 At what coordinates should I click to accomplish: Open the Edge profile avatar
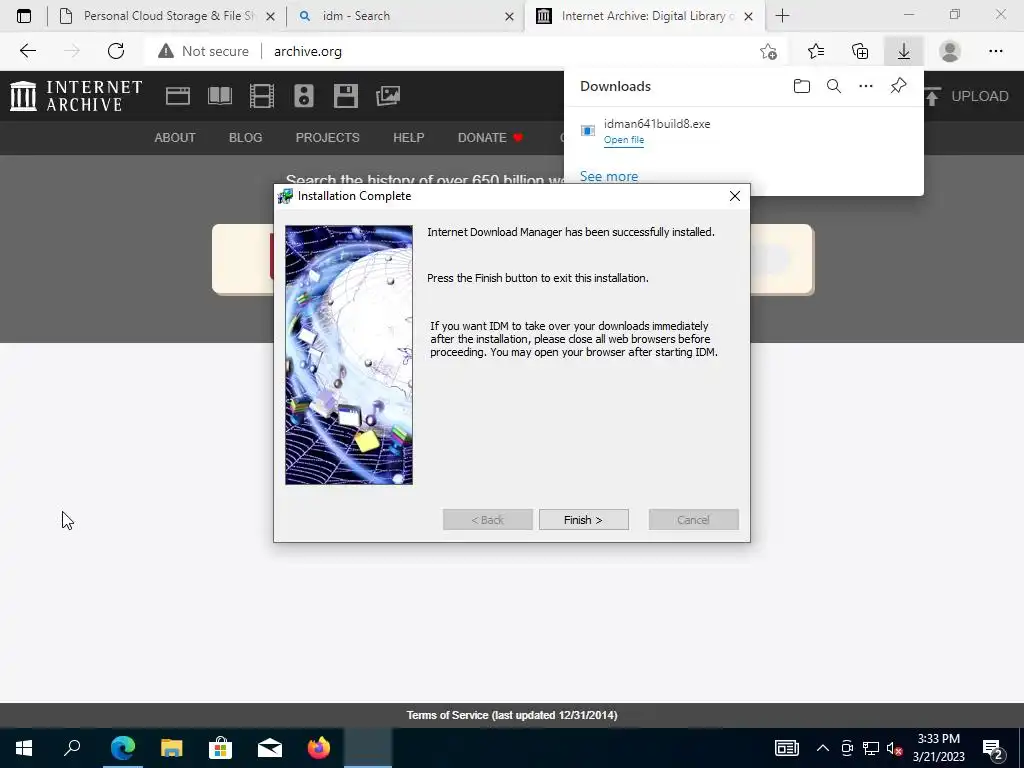click(950, 51)
